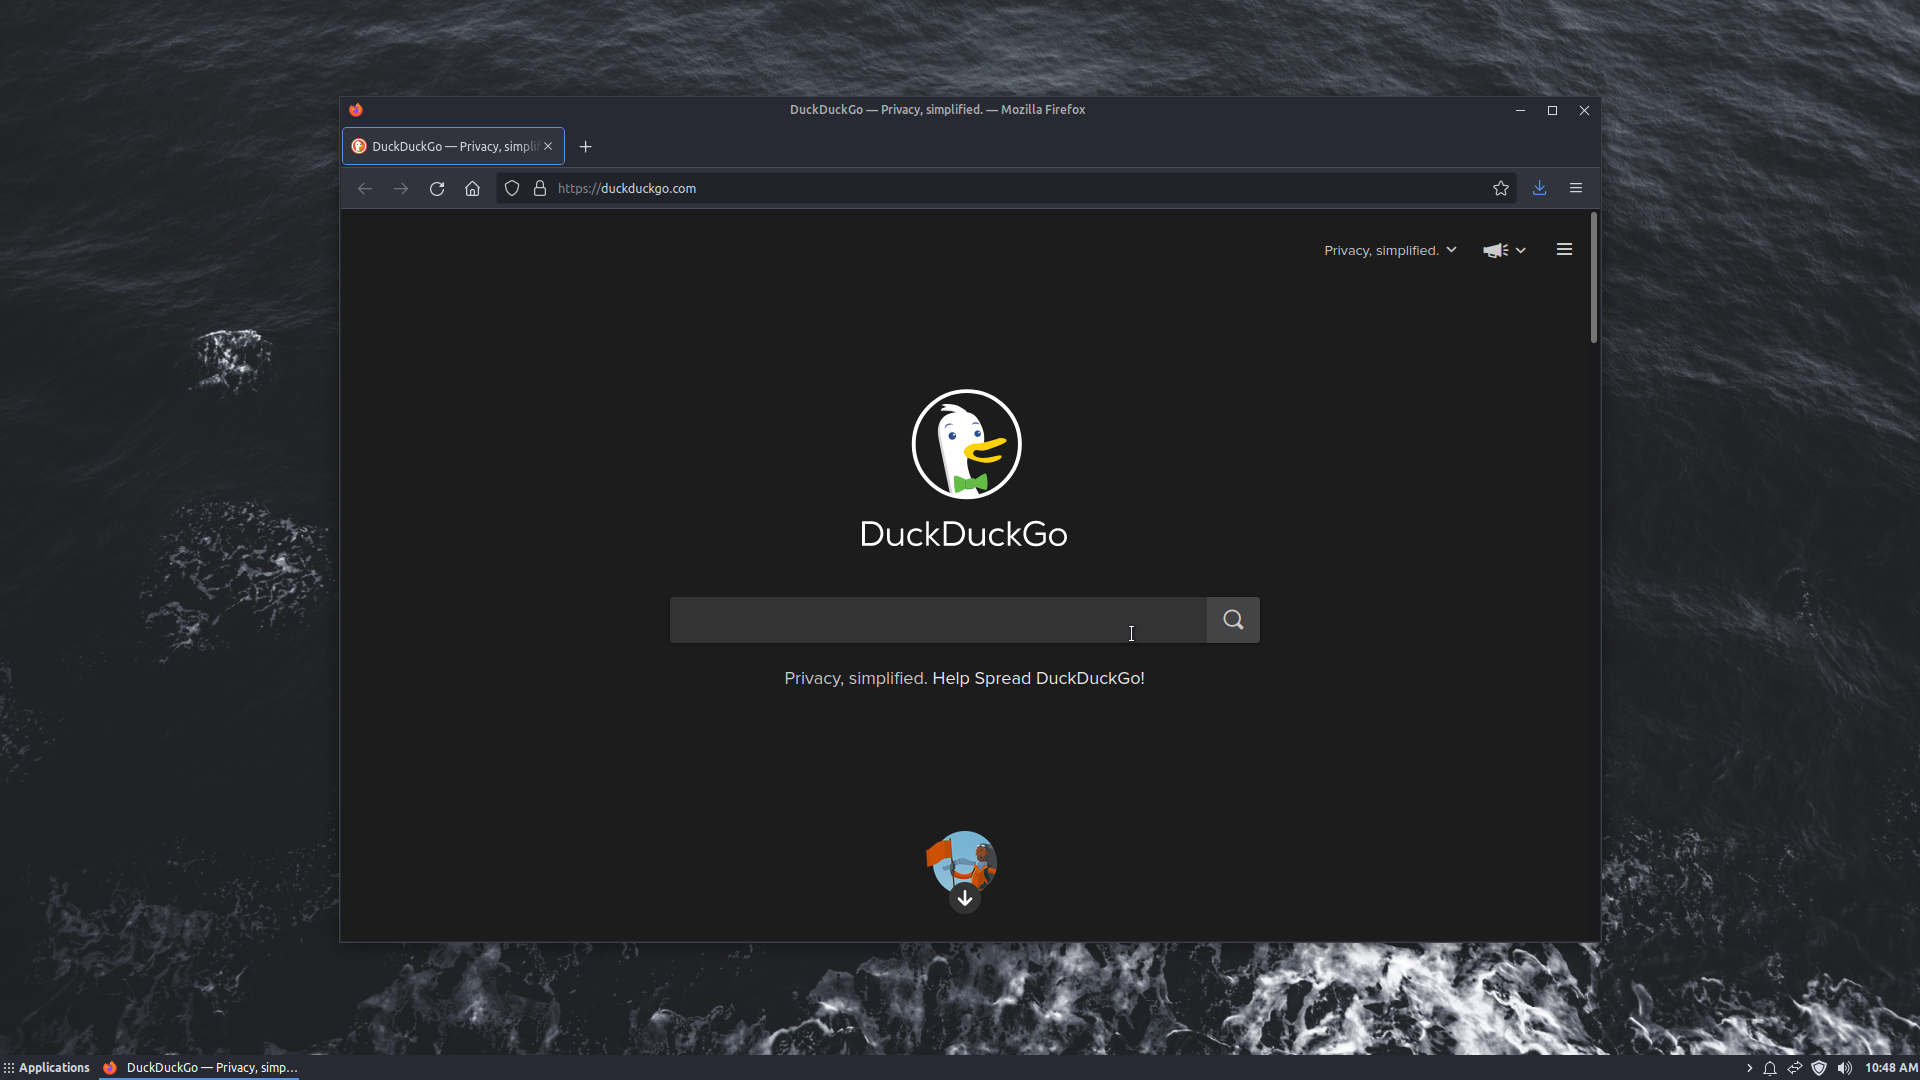
Task: Open Firefox application hamburger menu
Action: 1575,188
